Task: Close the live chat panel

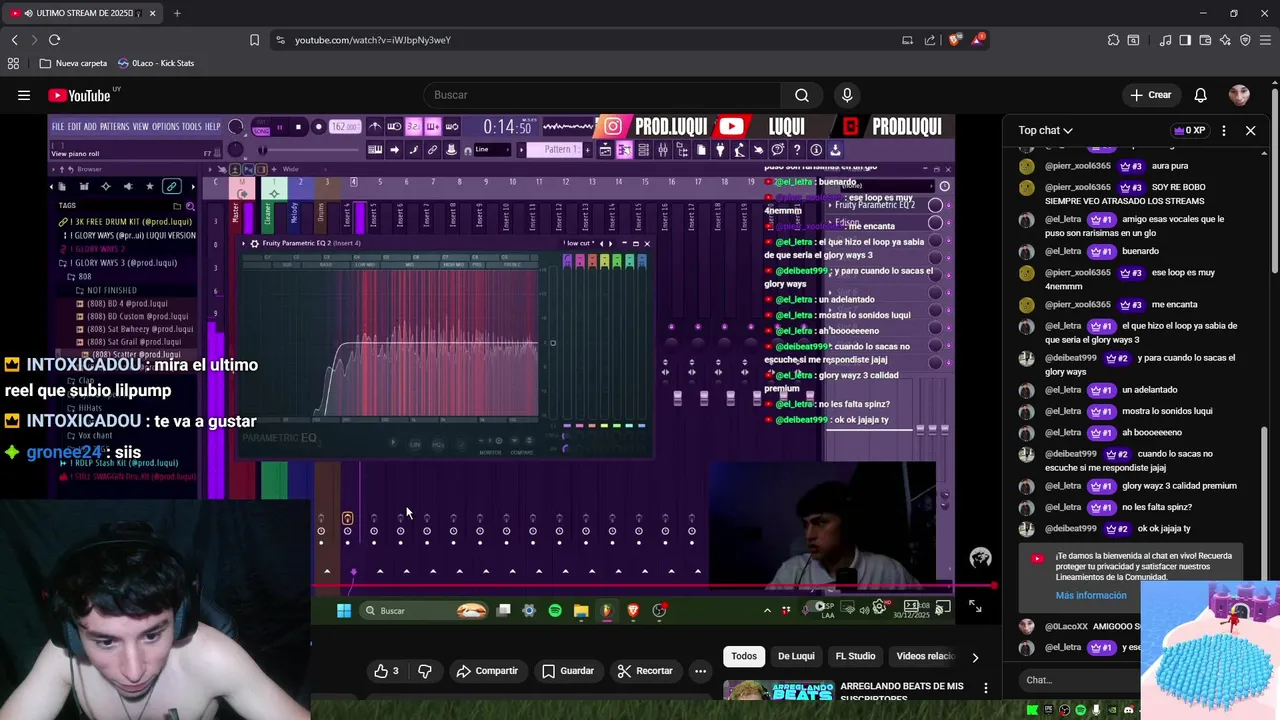Action: [x=1250, y=130]
